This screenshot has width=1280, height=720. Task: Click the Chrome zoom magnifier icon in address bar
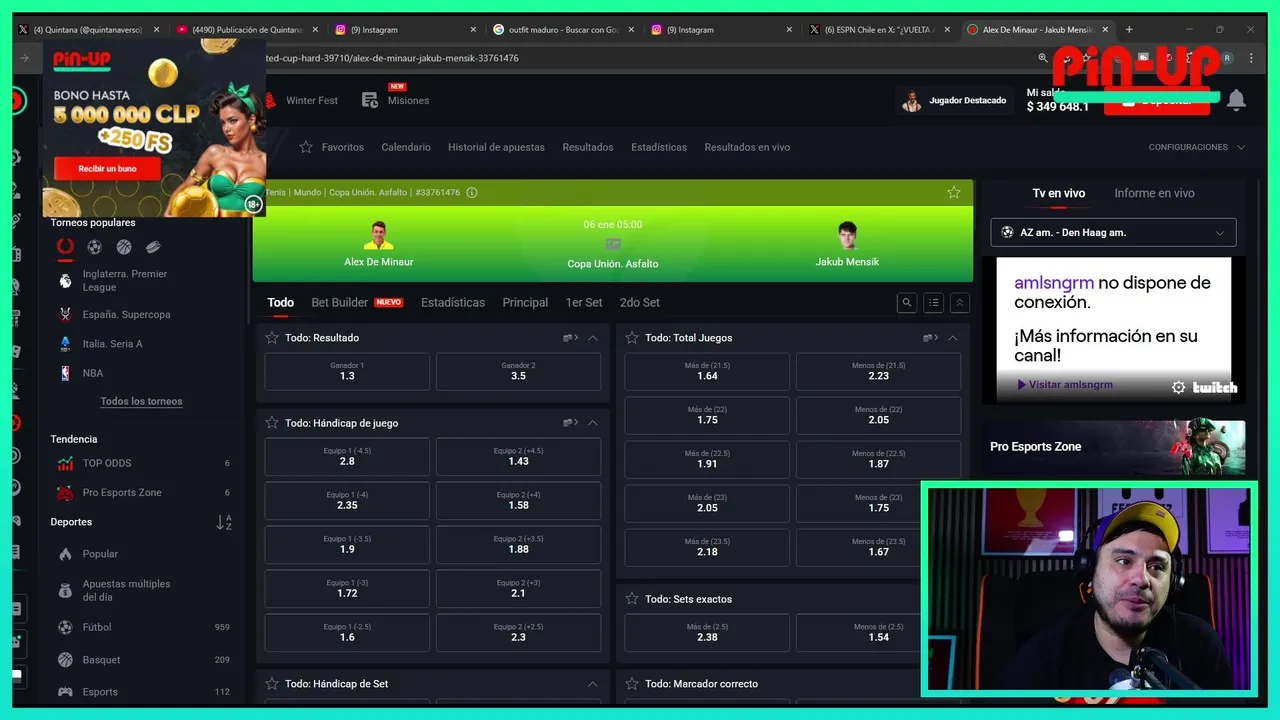point(1043,58)
